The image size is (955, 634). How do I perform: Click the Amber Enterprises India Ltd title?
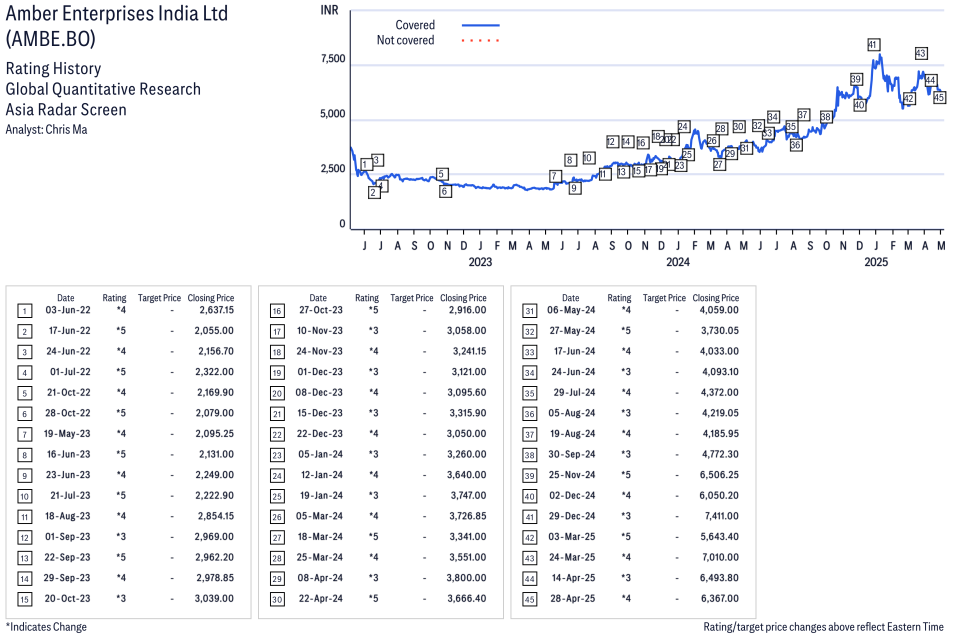pyautogui.click(x=116, y=13)
